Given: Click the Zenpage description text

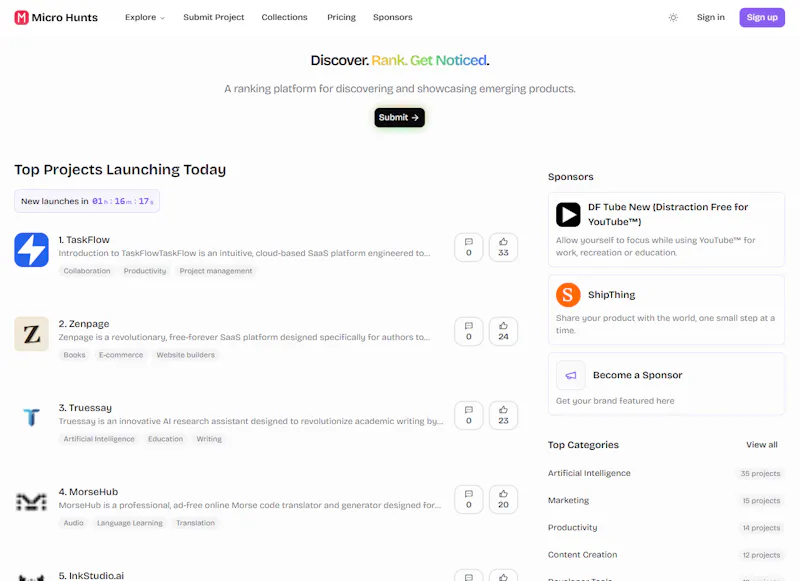Looking at the screenshot, I should pyautogui.click(x=244, y=337).
